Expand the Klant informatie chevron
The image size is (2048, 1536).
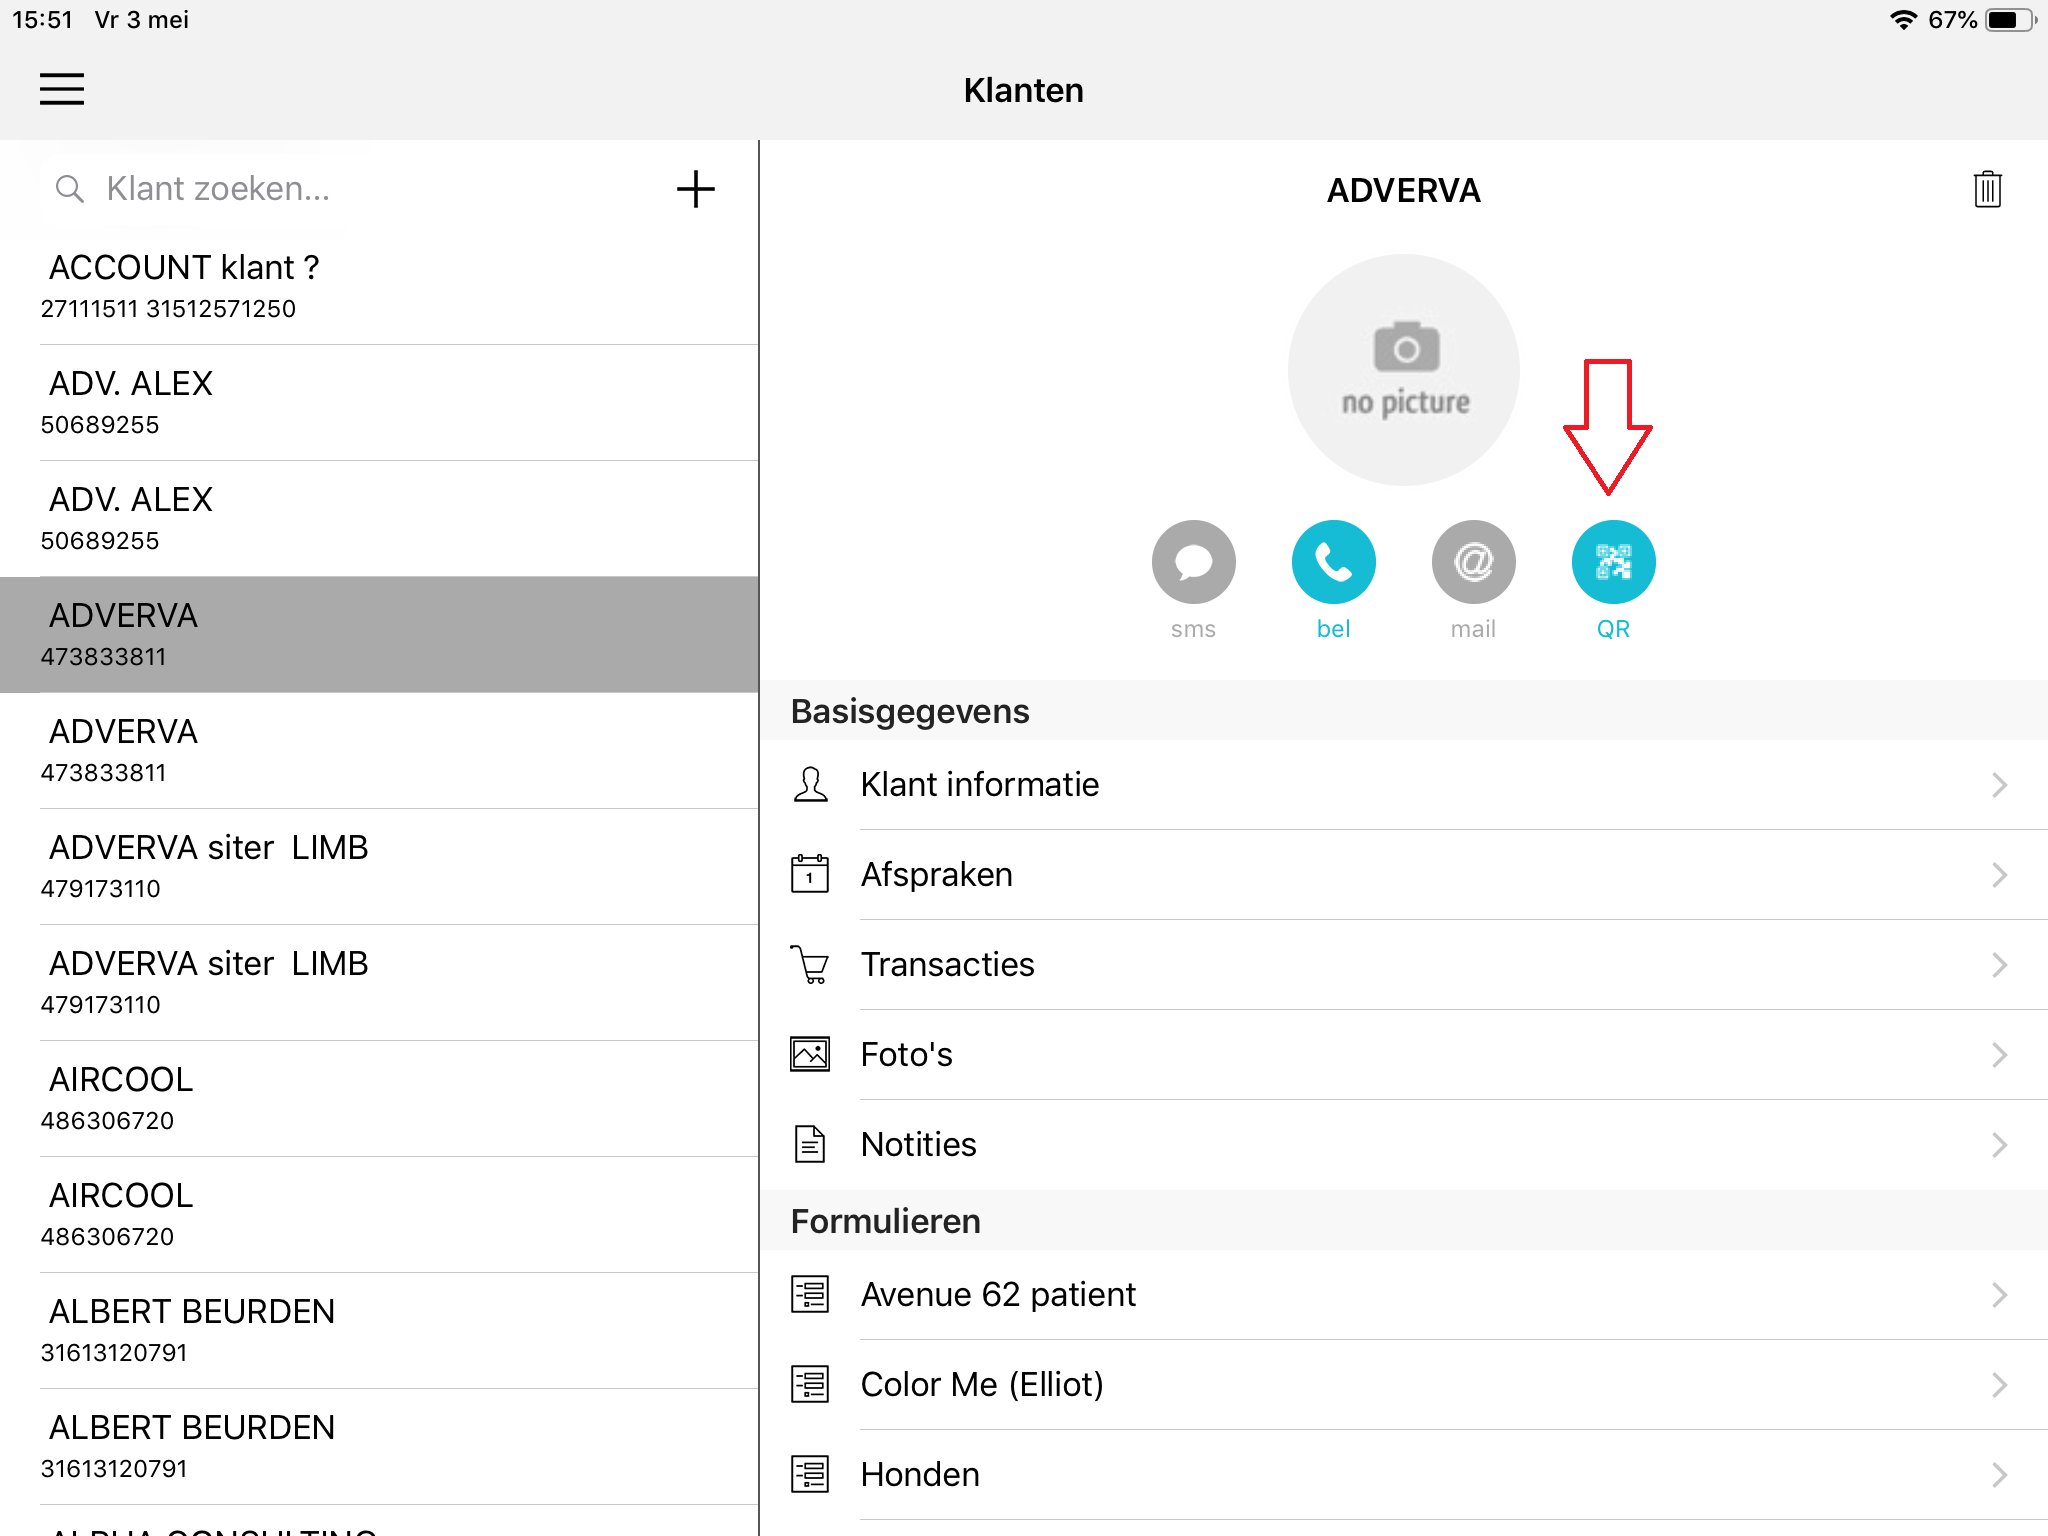1999,785
